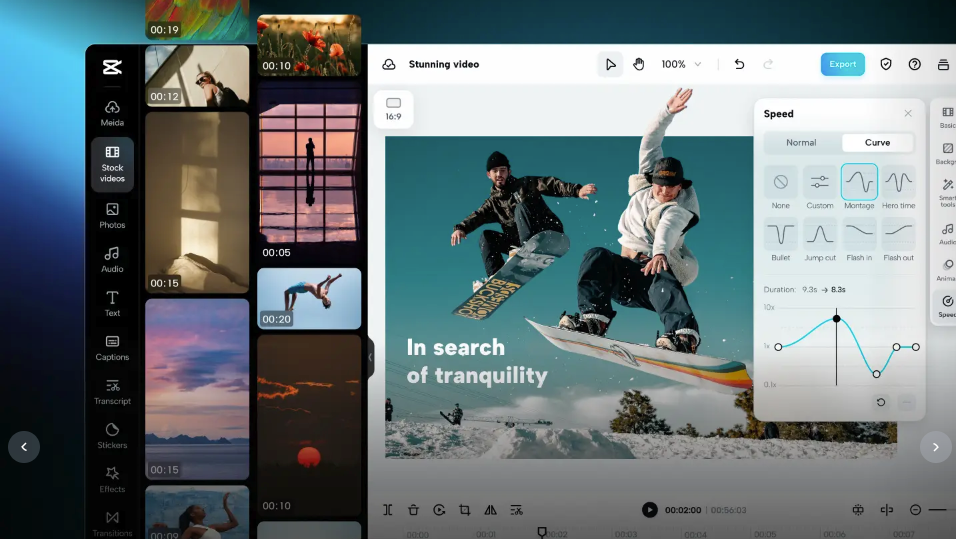Viewport: 956px width, 539px height.
Task: Open the Captions panel
Action: click(x=112, y=347)
